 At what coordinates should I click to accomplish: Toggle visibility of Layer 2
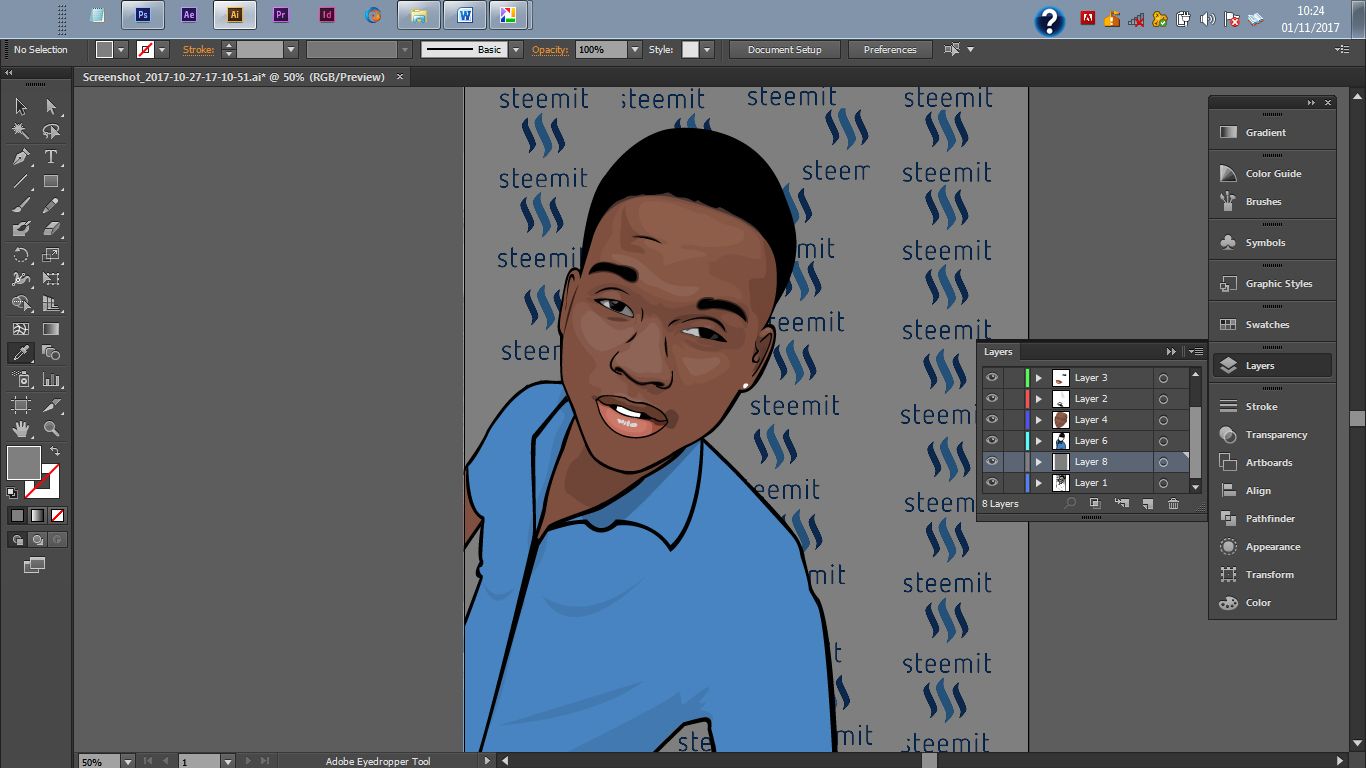coord(992,399)
